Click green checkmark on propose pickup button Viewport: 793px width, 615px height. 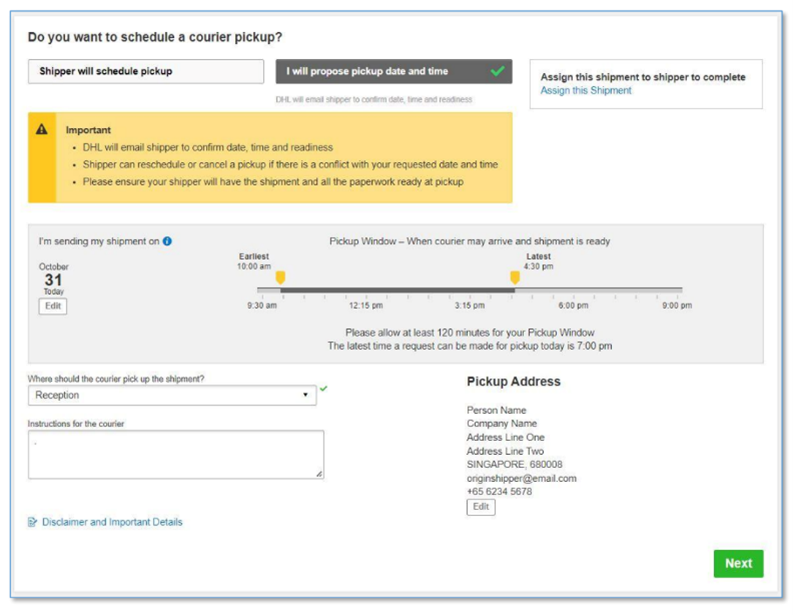click(498, 71)
